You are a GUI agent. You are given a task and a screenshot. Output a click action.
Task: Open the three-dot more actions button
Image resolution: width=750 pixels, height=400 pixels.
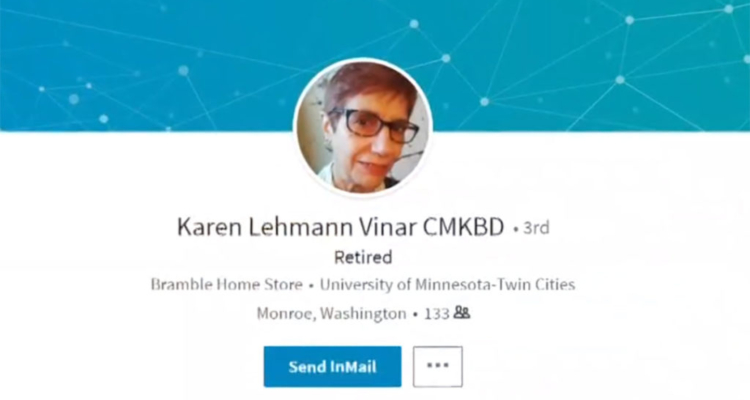coord(438,367)
